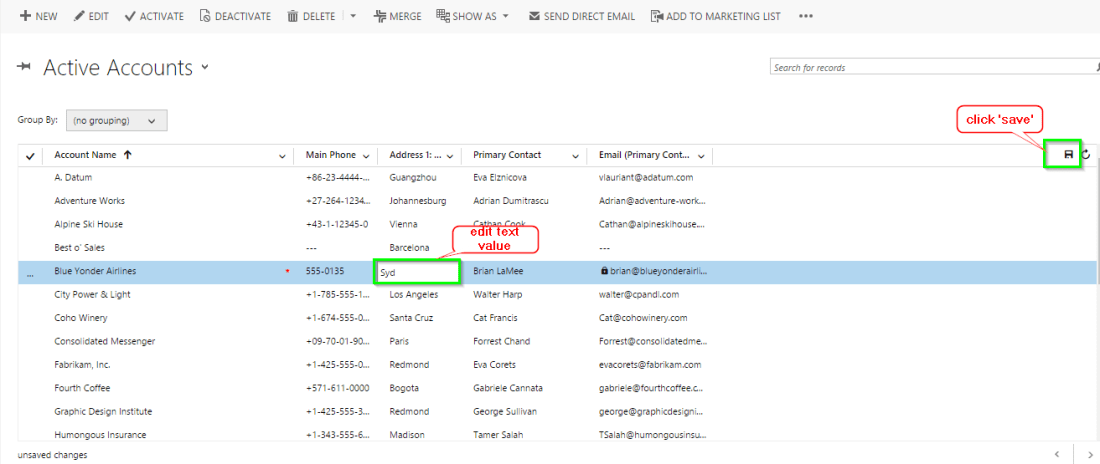Toggle the select-all checkmark in header
This screenshot has width=1100, height=464.
(x=30, y=156)
